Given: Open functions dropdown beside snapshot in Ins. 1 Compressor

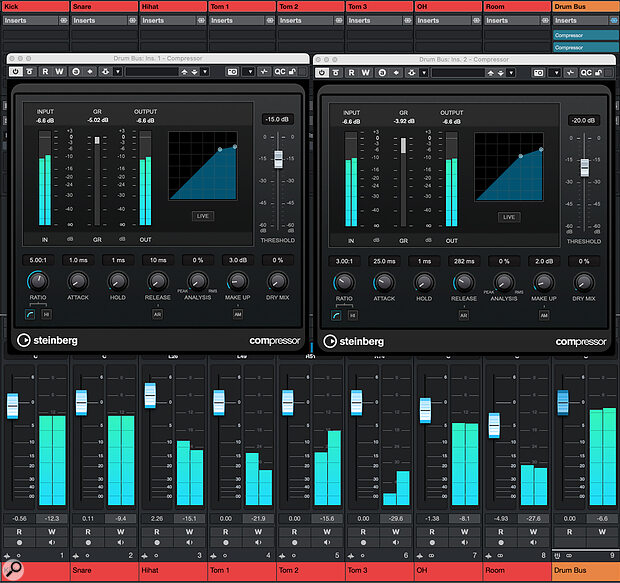Looking at the screenshot, I should (250, 72).
